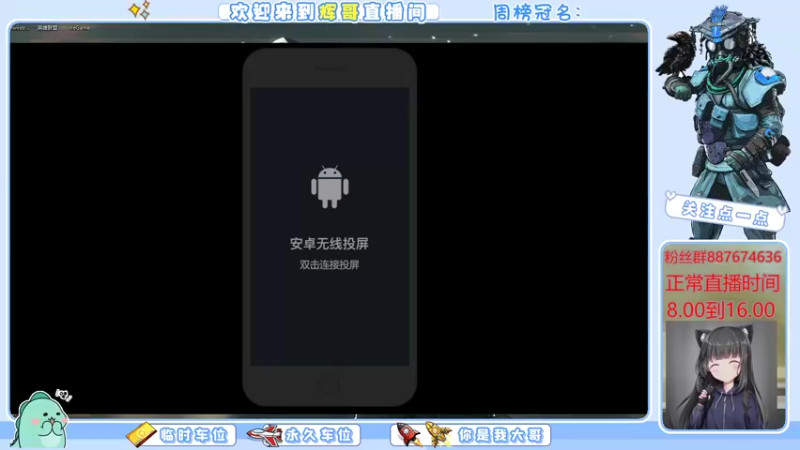Image resolution: width=800 pixels, height=450 pixels.
Task: Click the sparkle stars icon
Action: (140, 10)
